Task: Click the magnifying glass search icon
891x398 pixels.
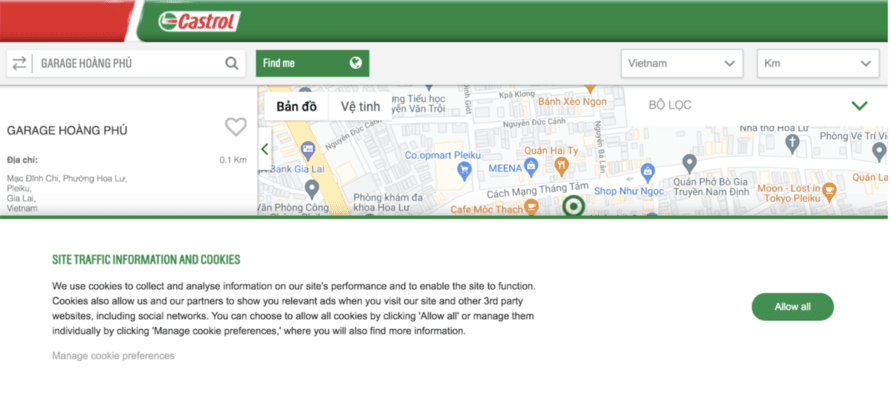Action: tap(232, 63)
